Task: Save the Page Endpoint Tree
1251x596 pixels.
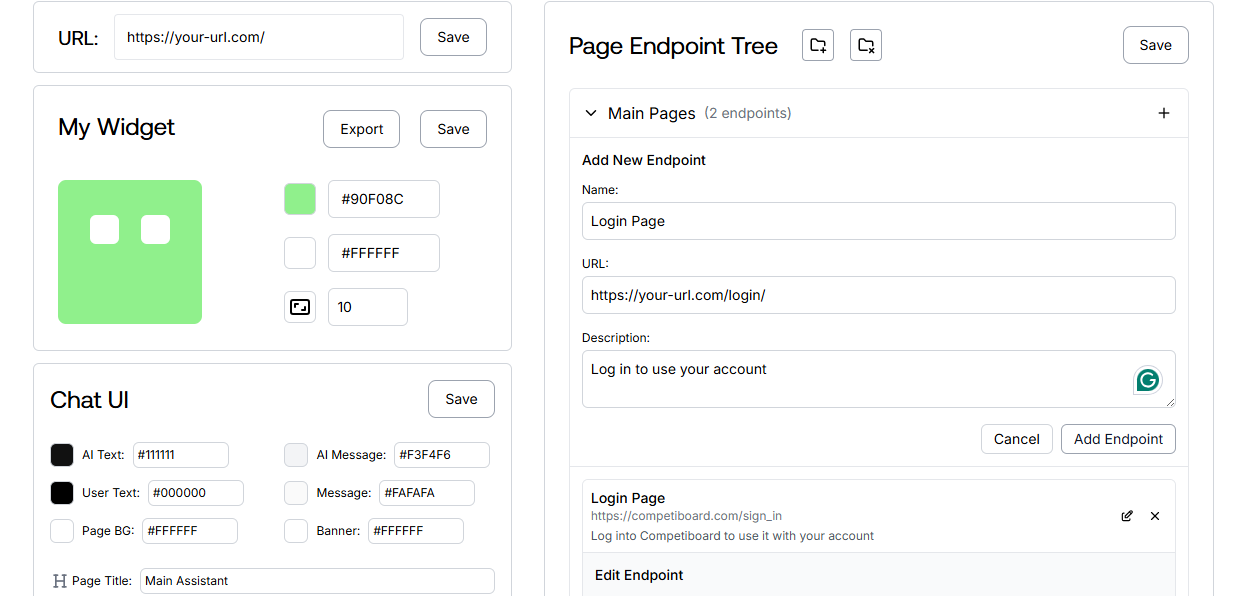Action: coord(1156,45)
